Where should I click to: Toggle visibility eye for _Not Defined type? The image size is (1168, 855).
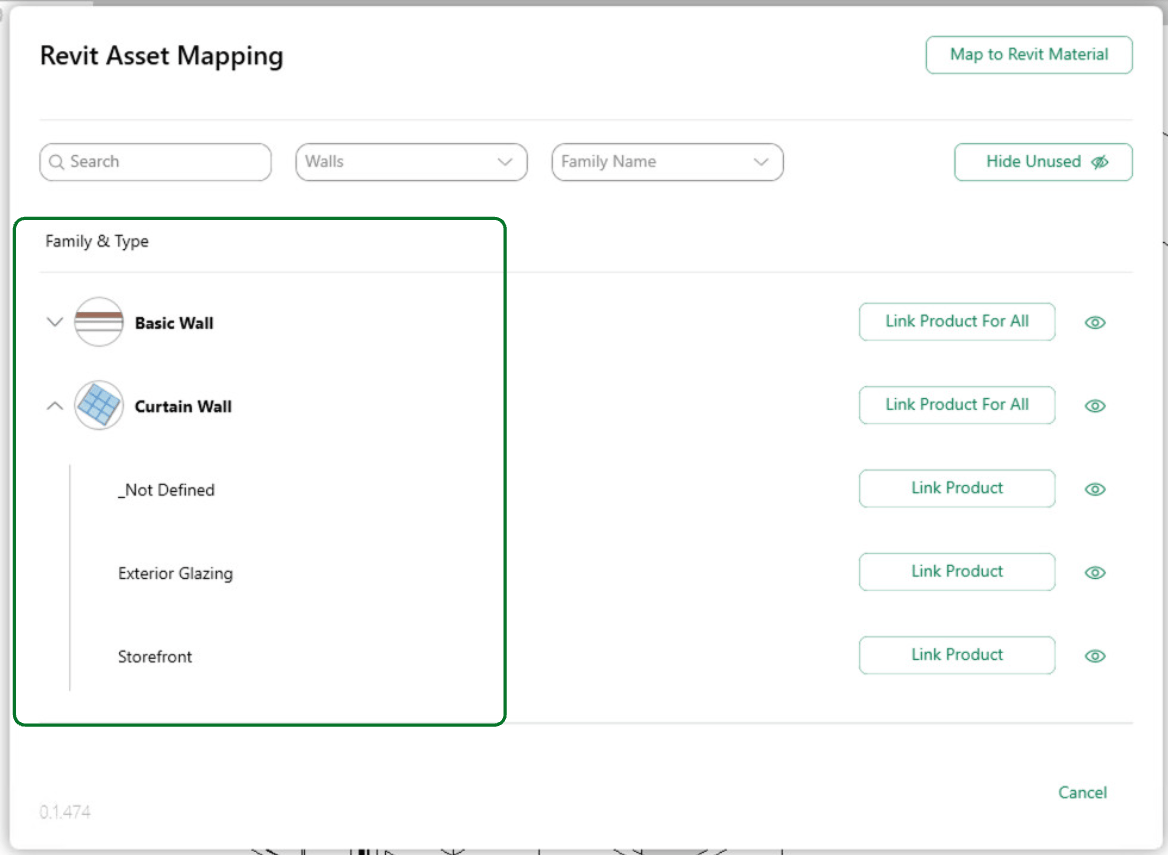[x=1094, y=489]
